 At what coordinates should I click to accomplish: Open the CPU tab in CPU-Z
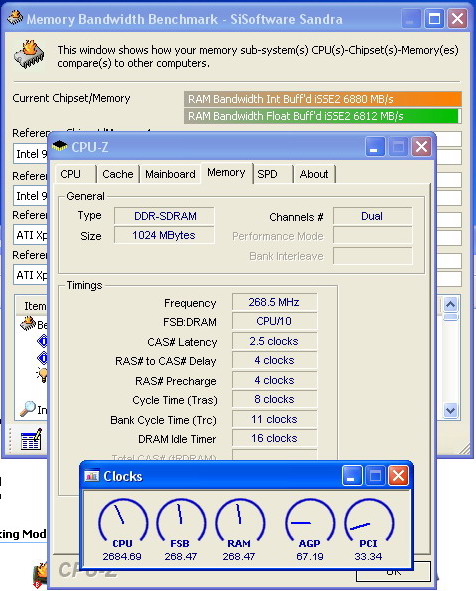(x=74, y=174)
